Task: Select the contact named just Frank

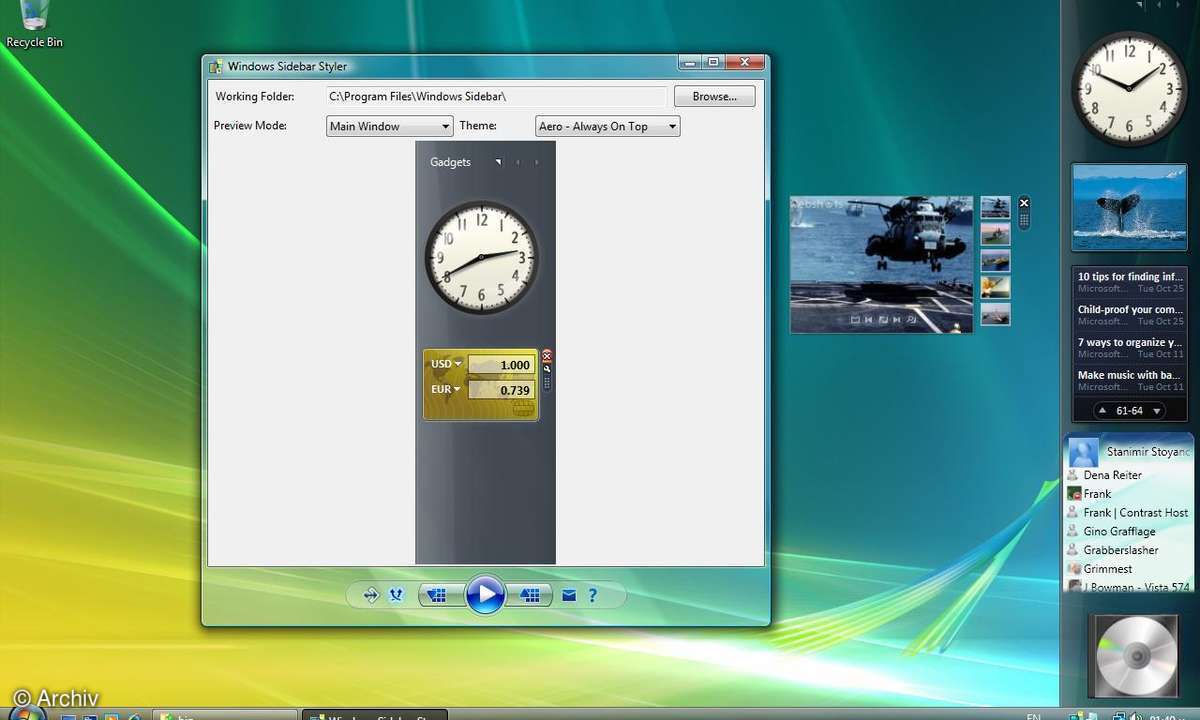Action: (1097, 494)
